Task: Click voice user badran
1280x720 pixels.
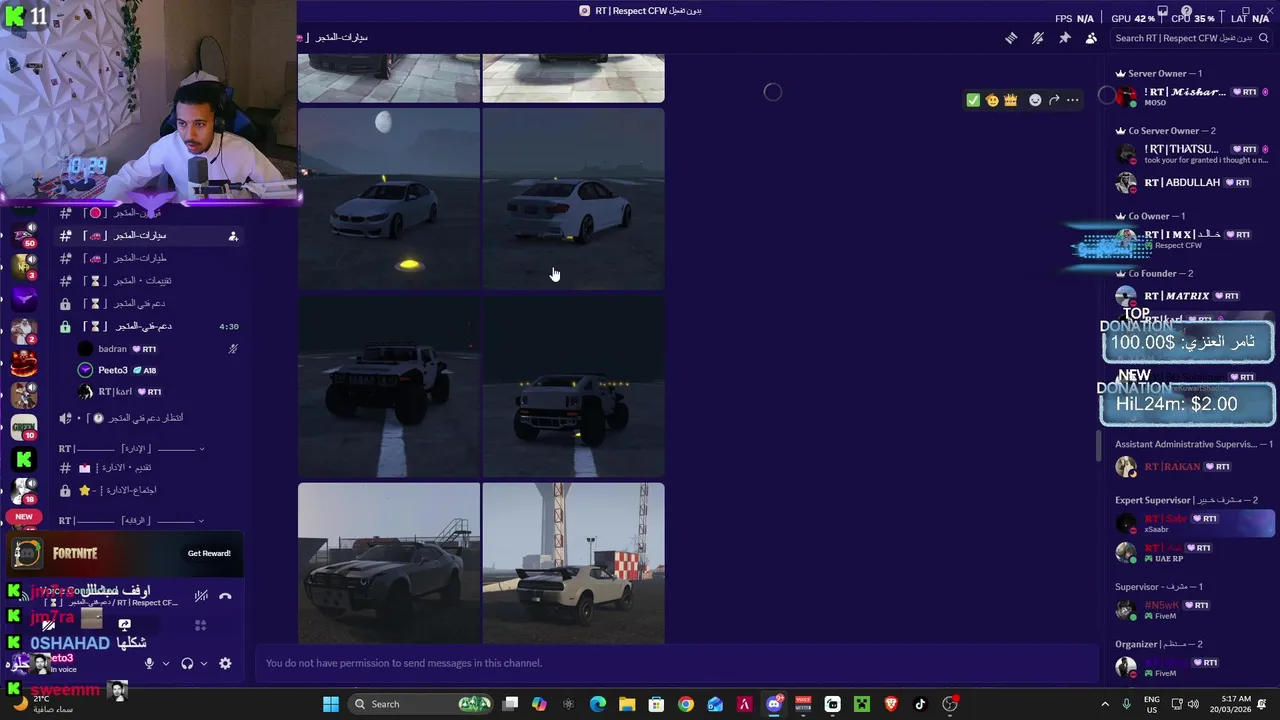Action: tap(158, 349)
